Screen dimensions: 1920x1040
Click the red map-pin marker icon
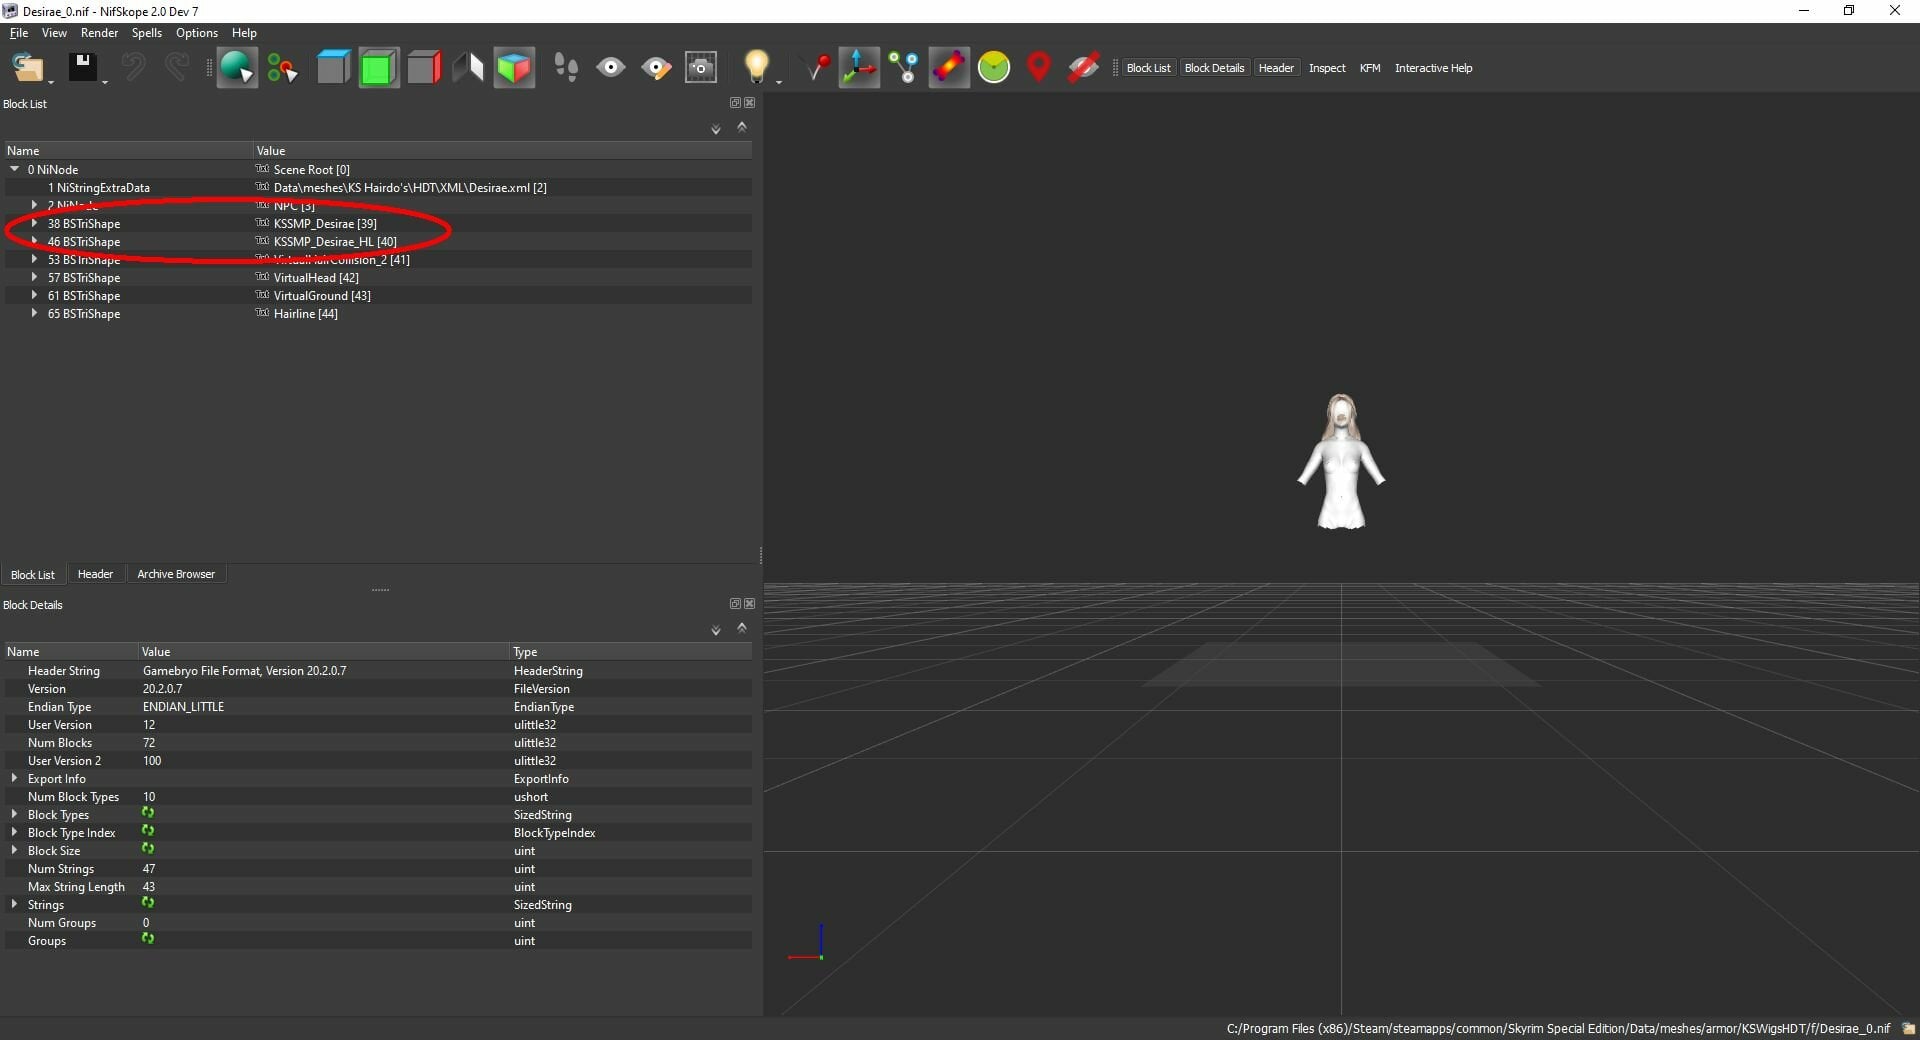pos(1039,68)
